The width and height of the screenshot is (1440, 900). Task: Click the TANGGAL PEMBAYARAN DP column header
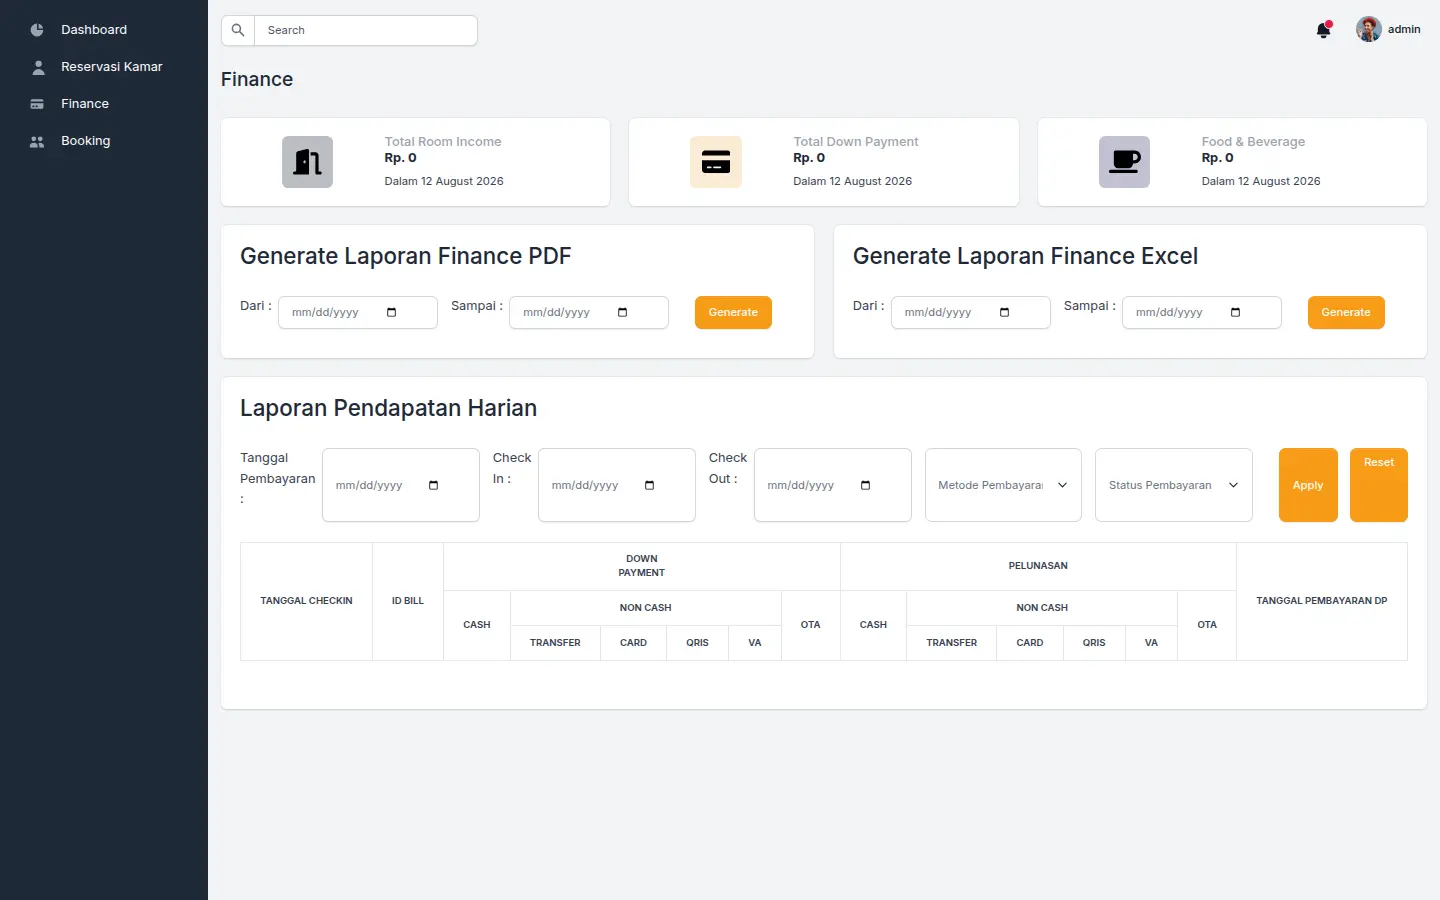pos(1322,601)
